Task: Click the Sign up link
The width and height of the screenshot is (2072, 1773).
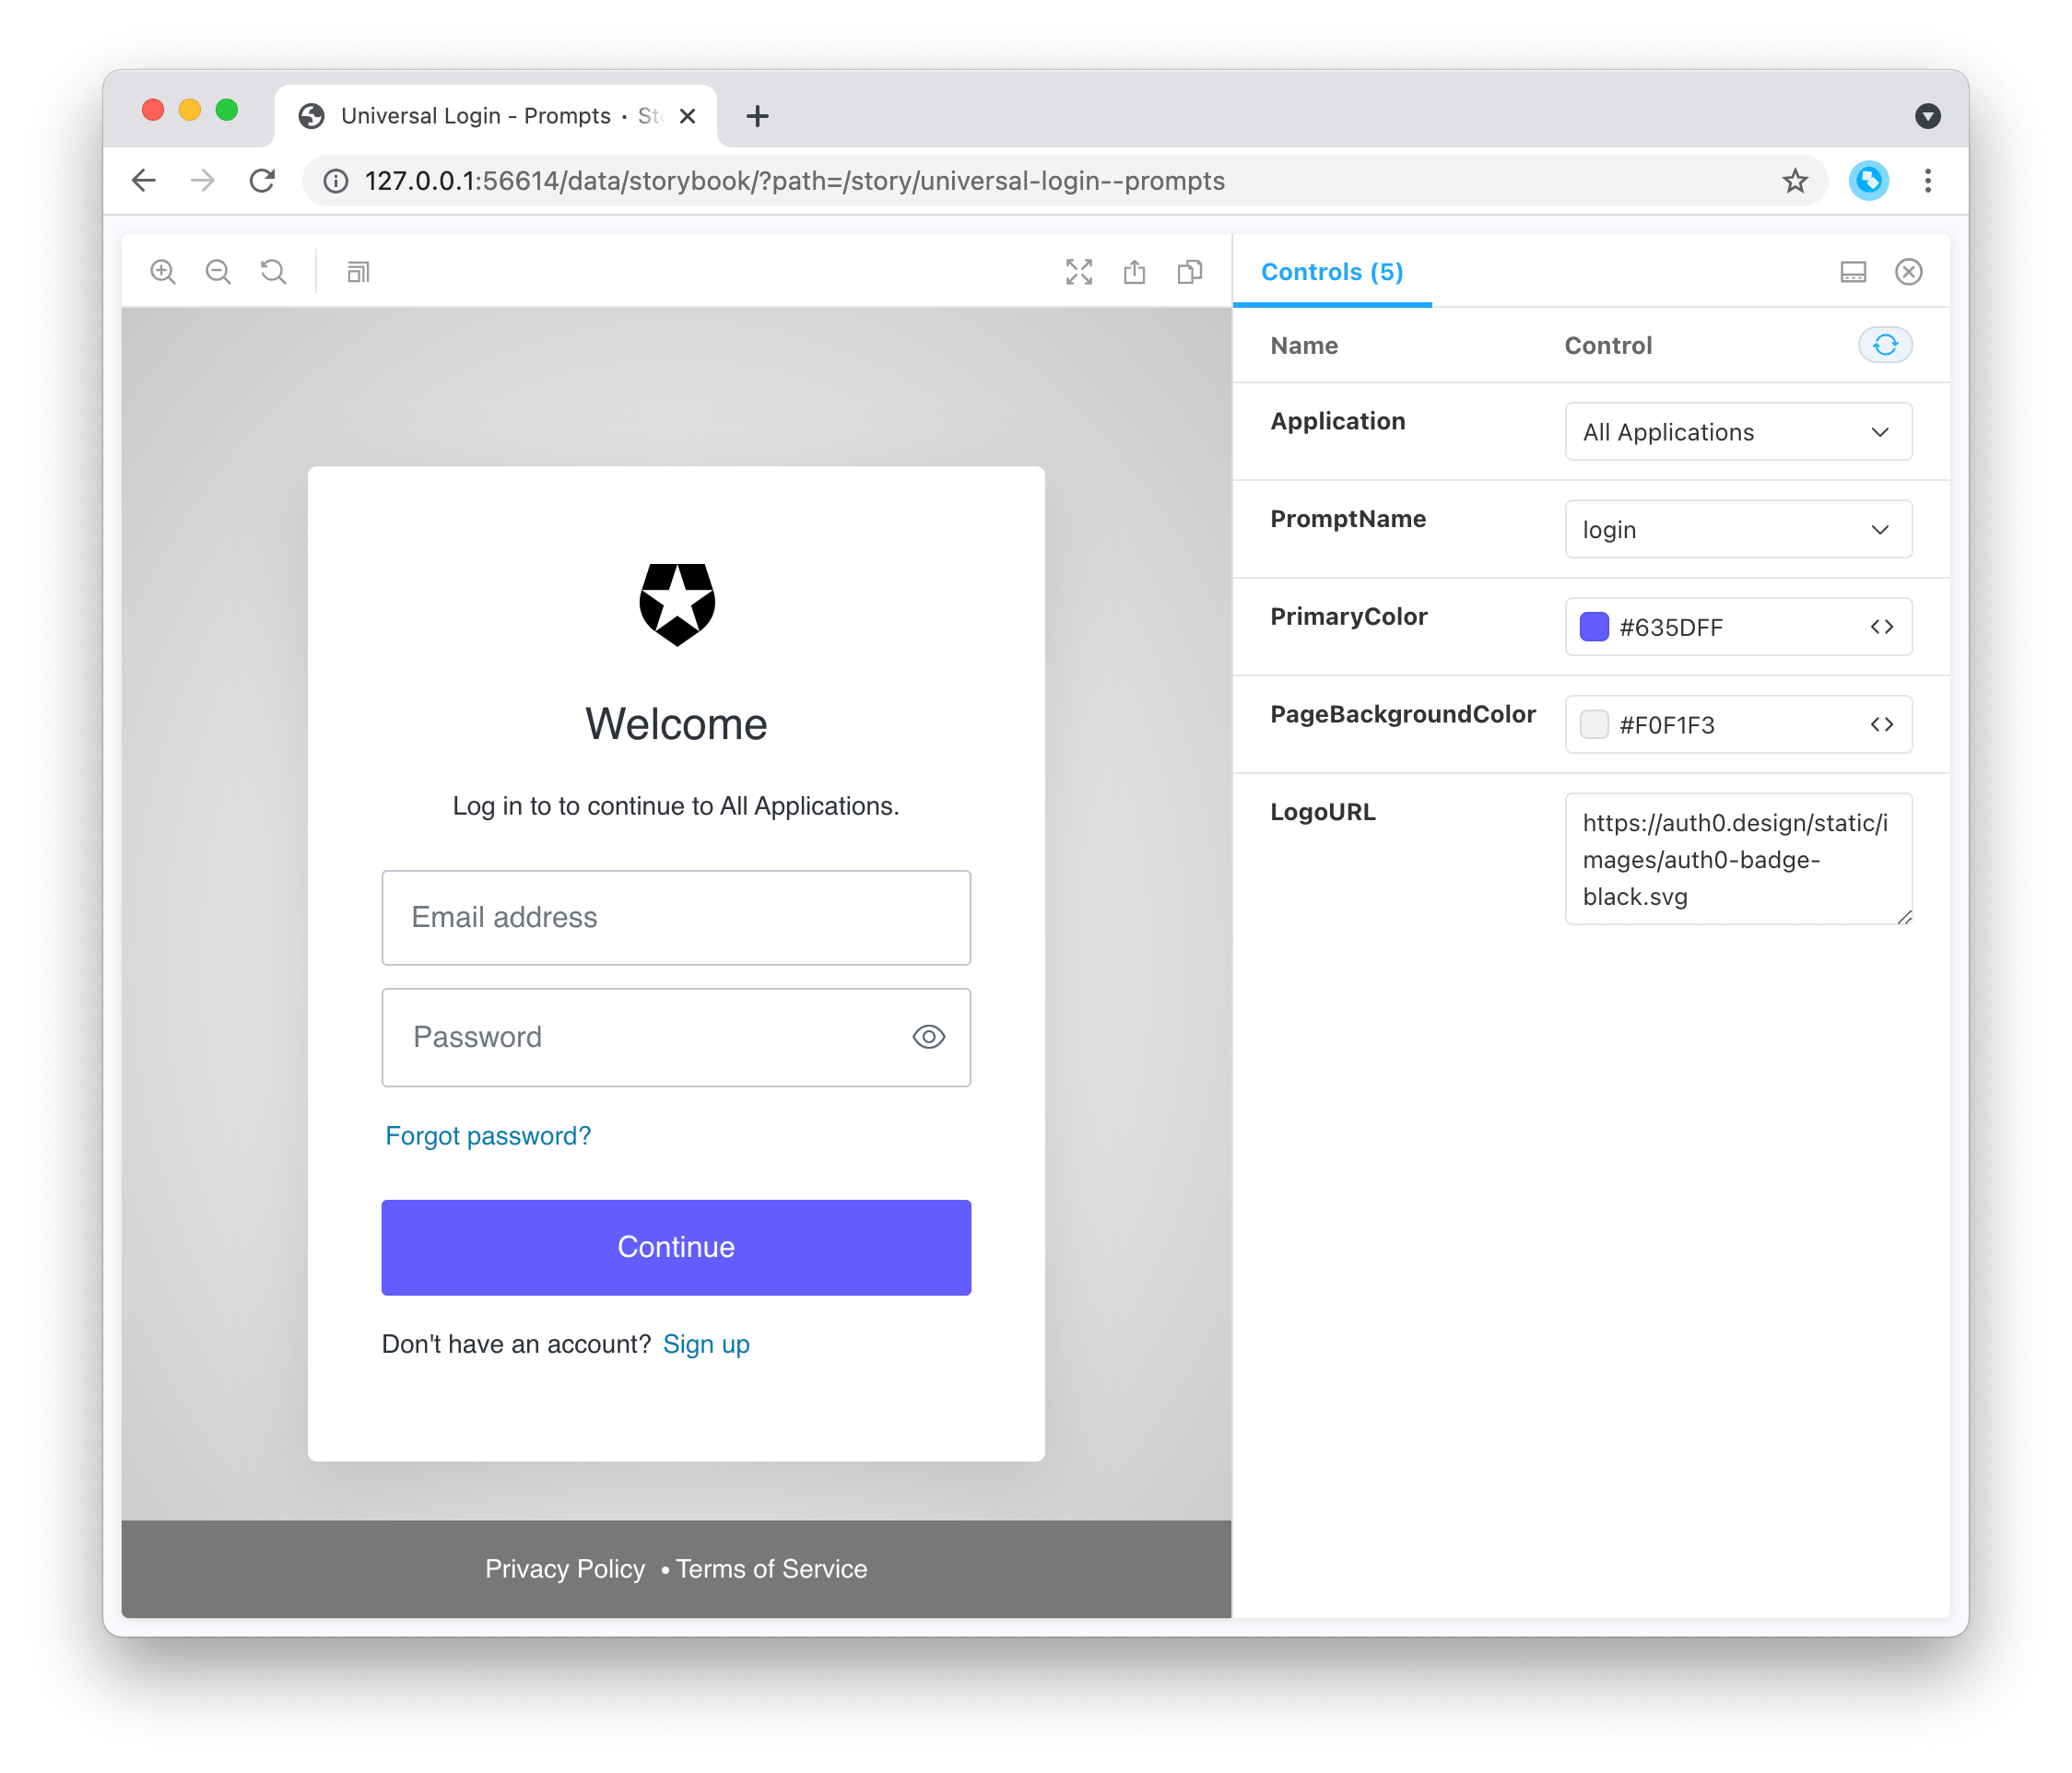Action: point(707,1342)
